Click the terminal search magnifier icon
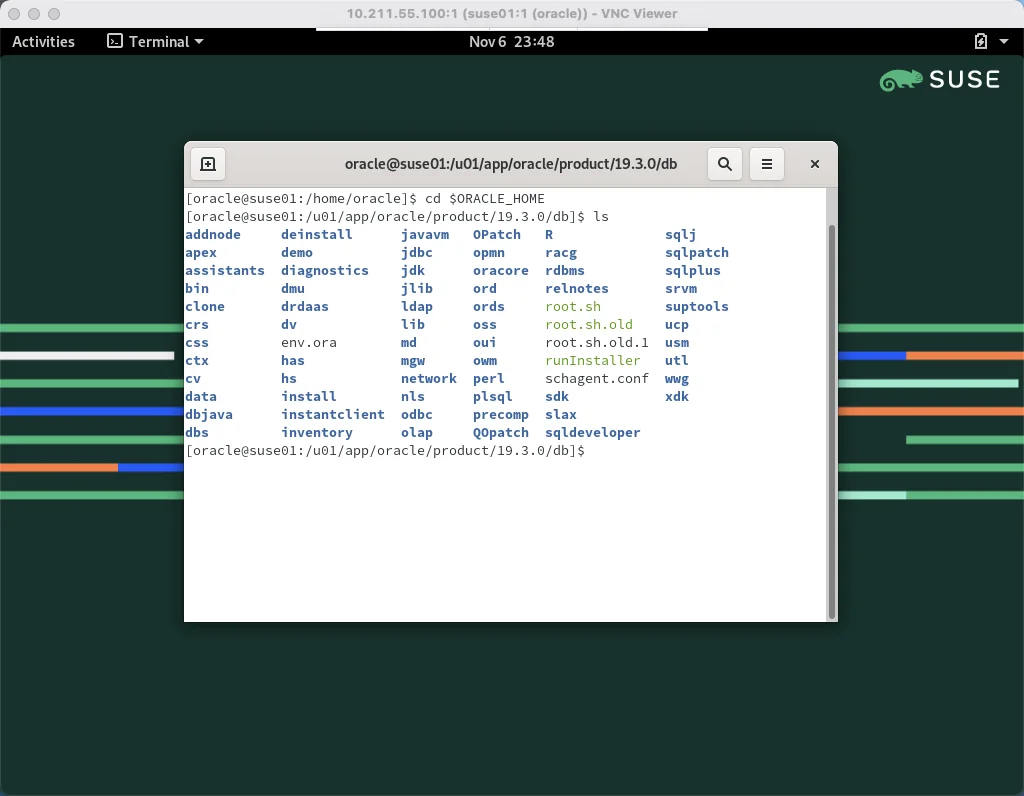Screen dimensions: 1024x796 (x=724, y=164)
